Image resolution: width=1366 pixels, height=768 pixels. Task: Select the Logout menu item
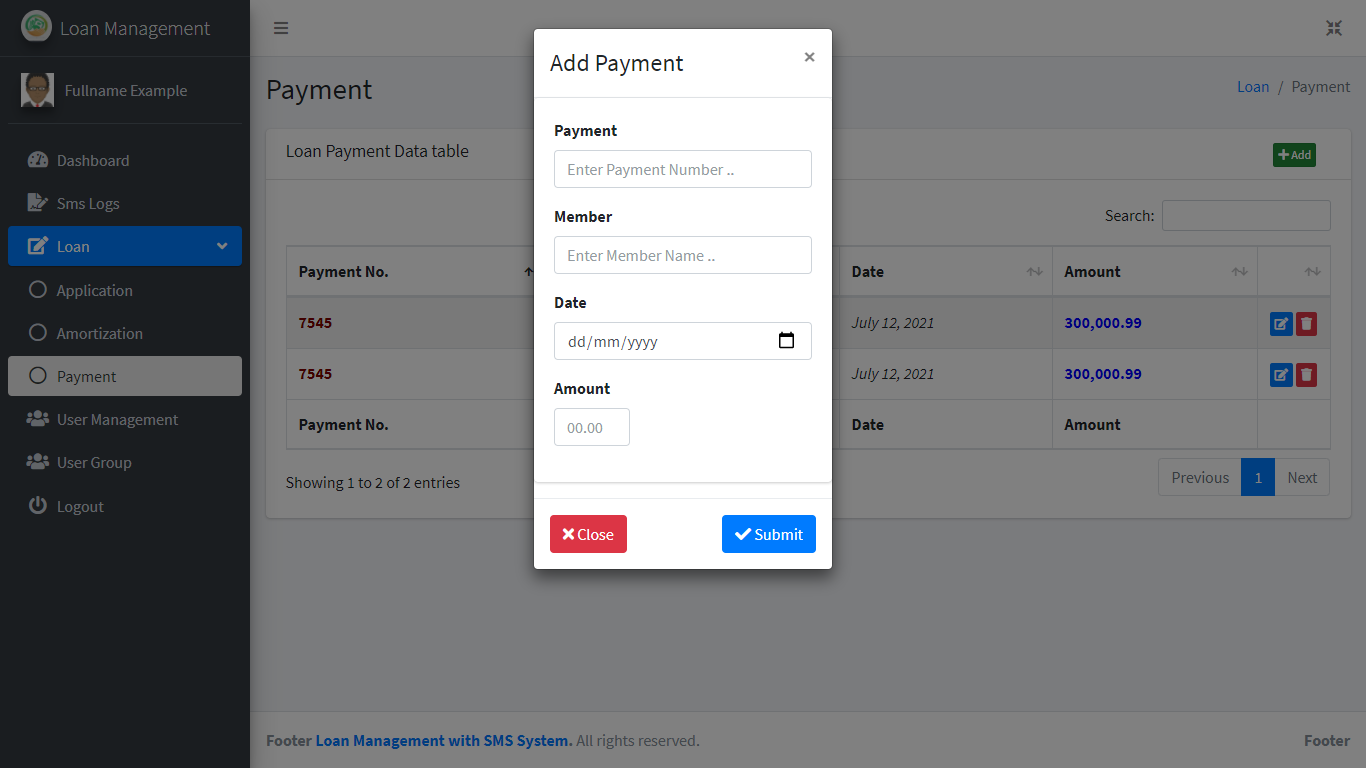pos(125,506)
